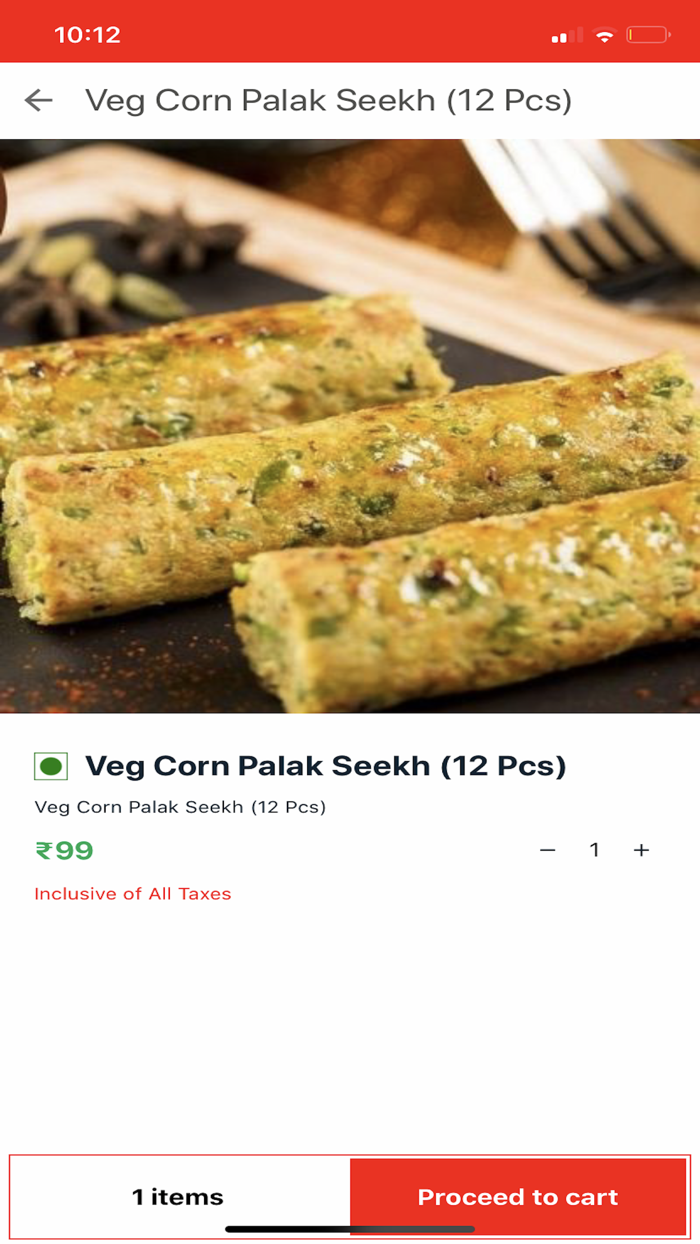Tap the quantity value 1
The image size is (700, 1244).
tap(594, 850)
